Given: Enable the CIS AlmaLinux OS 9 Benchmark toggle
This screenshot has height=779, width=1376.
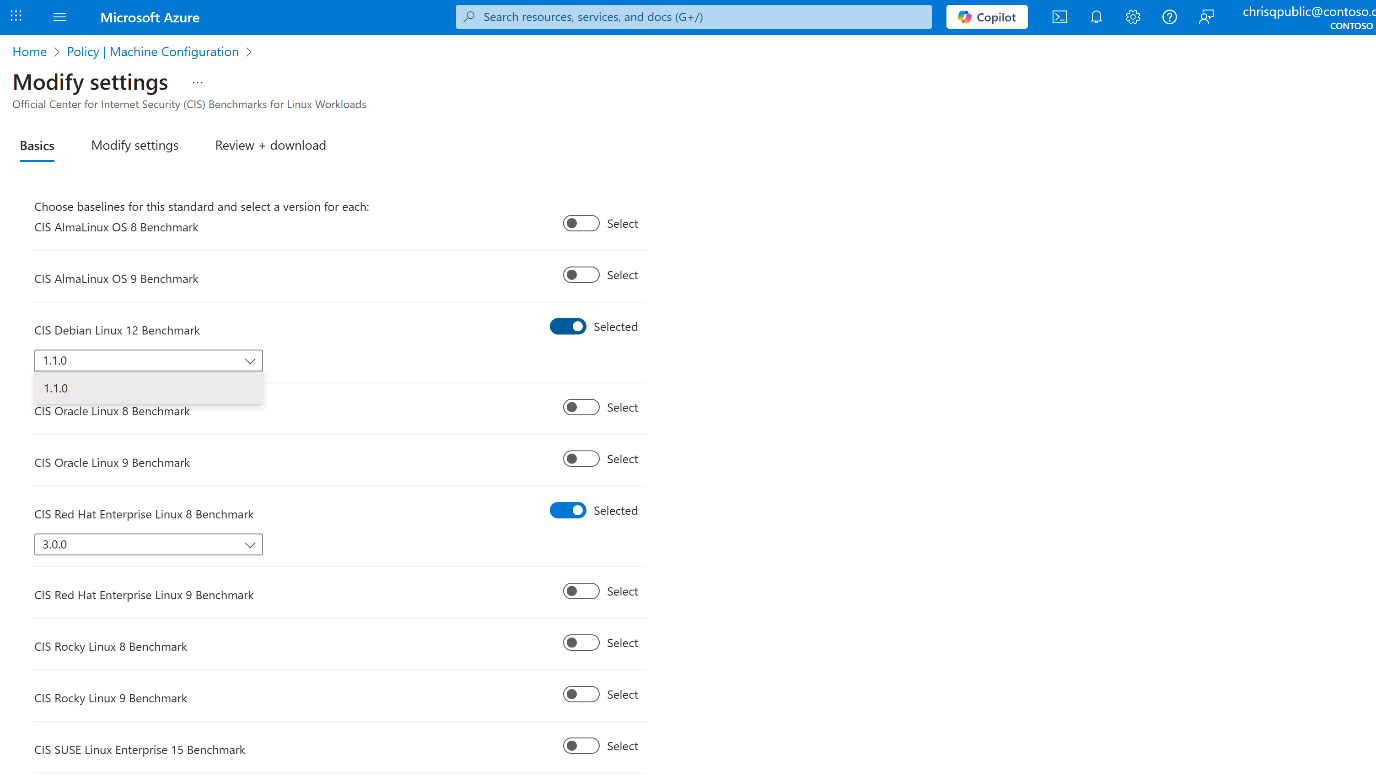Looking at the screenshot, I should pos(581,275).
